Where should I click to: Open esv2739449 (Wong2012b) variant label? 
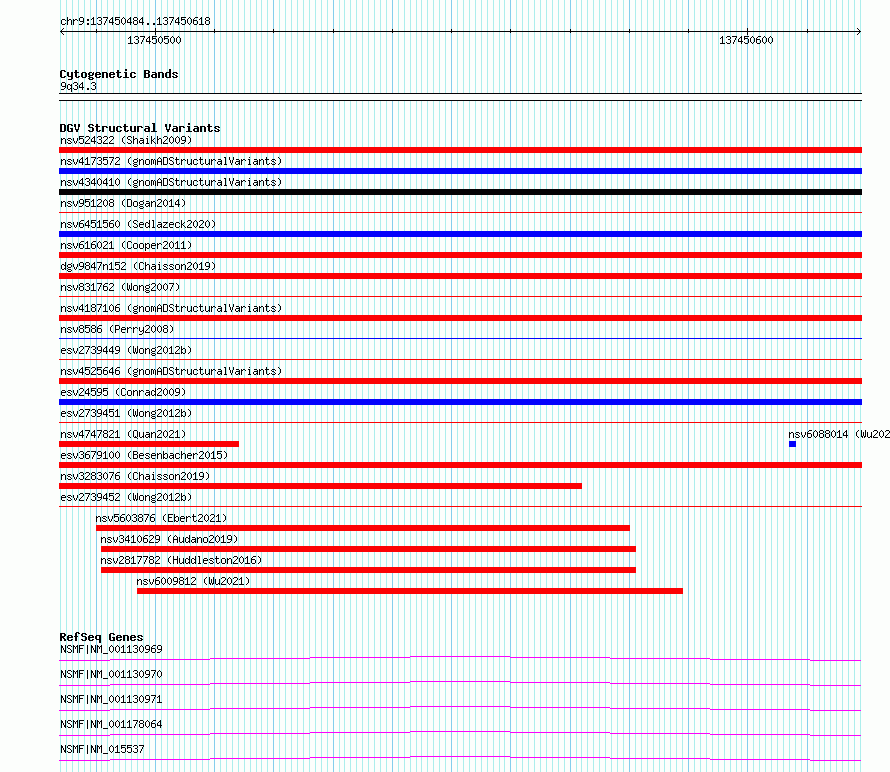(126, 350)
